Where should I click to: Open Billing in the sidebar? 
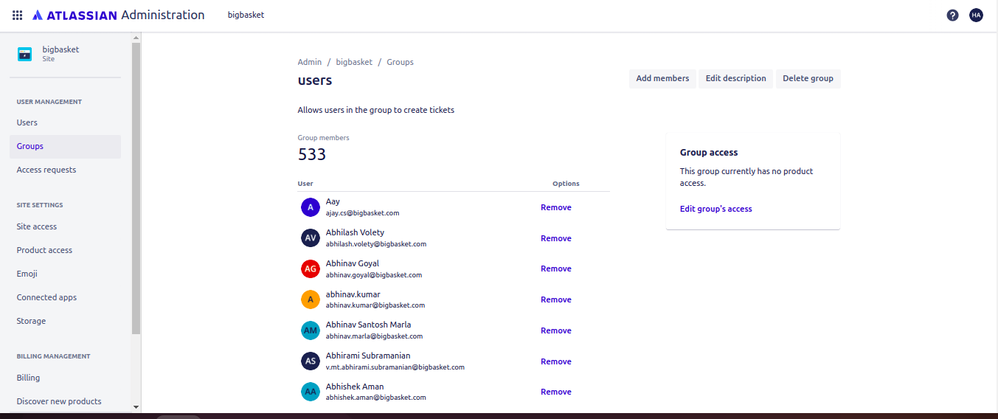point(65,378)
